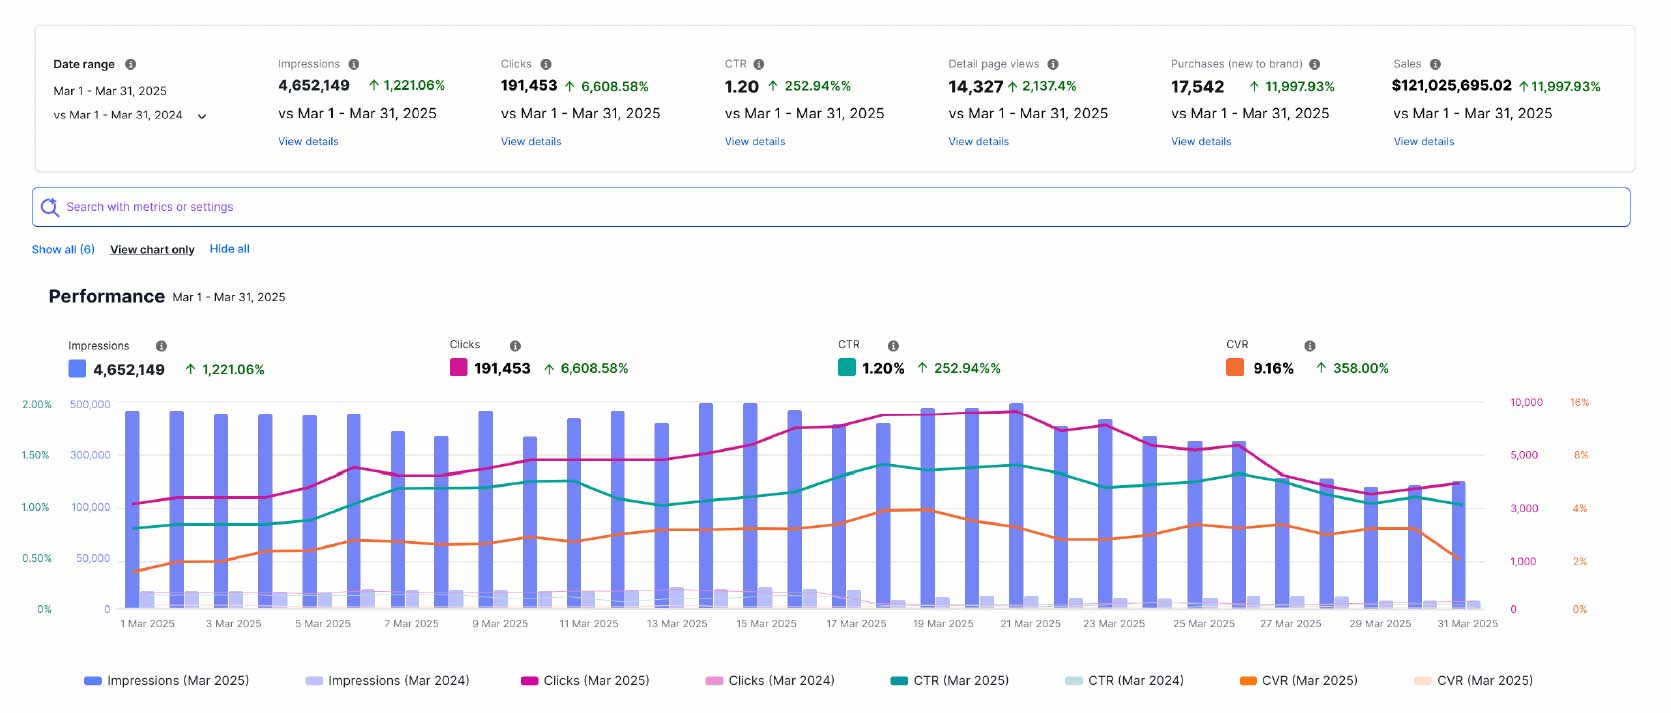Click the 15 Mar 2025 axis label
This screenshot has width=1671, height=713.
(766, 624)
